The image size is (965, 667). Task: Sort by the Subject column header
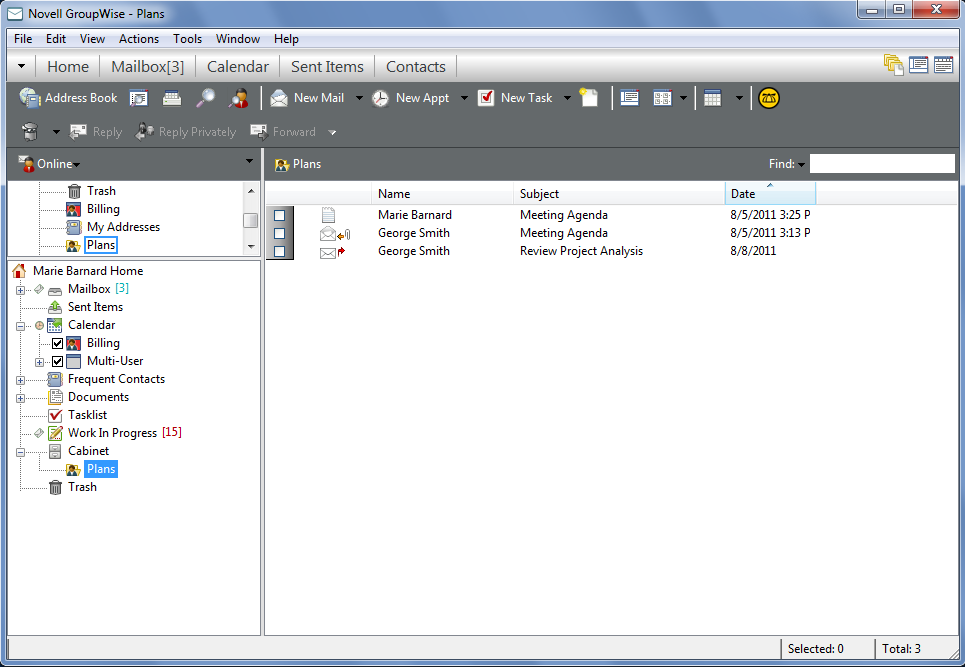tap(619, 193)
